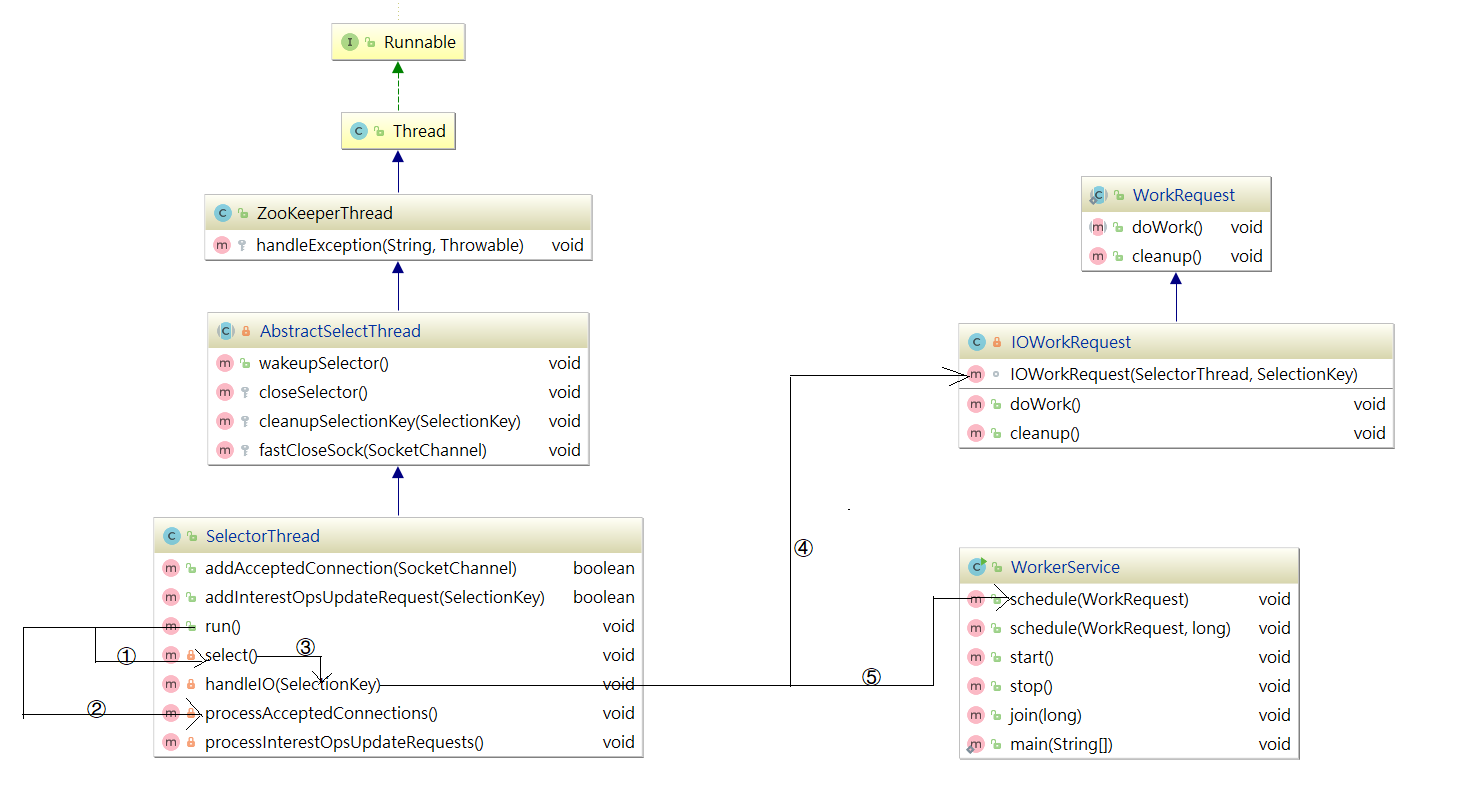This screenshot has height=803, width=1459.
Task: Click the method icon of wakeupSelector()
Action: point(224,363)
